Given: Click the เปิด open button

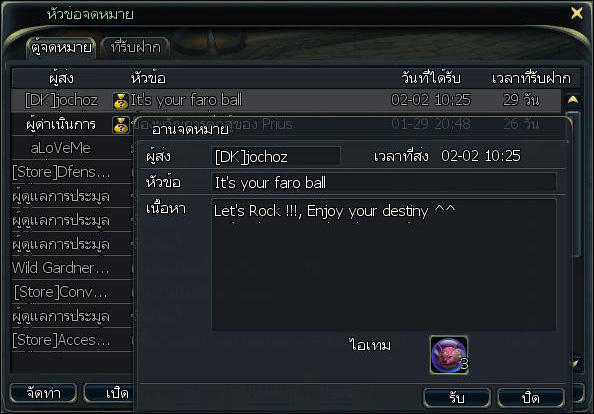Looking at the screenshot, I should tap(109, 393).
